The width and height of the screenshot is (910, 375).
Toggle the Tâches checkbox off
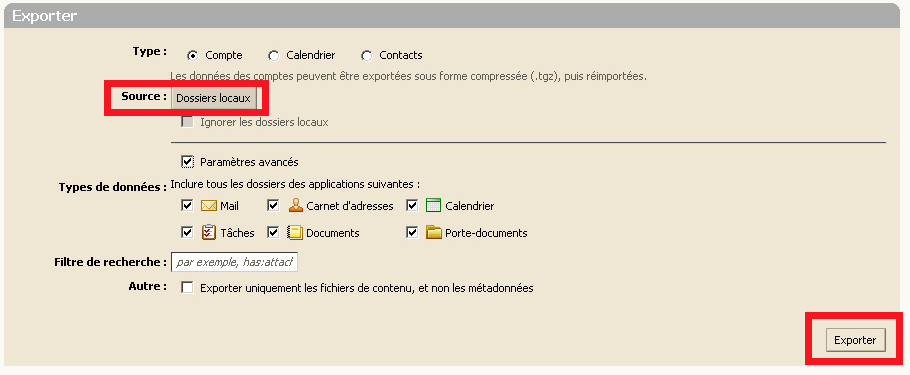(187, 232)
